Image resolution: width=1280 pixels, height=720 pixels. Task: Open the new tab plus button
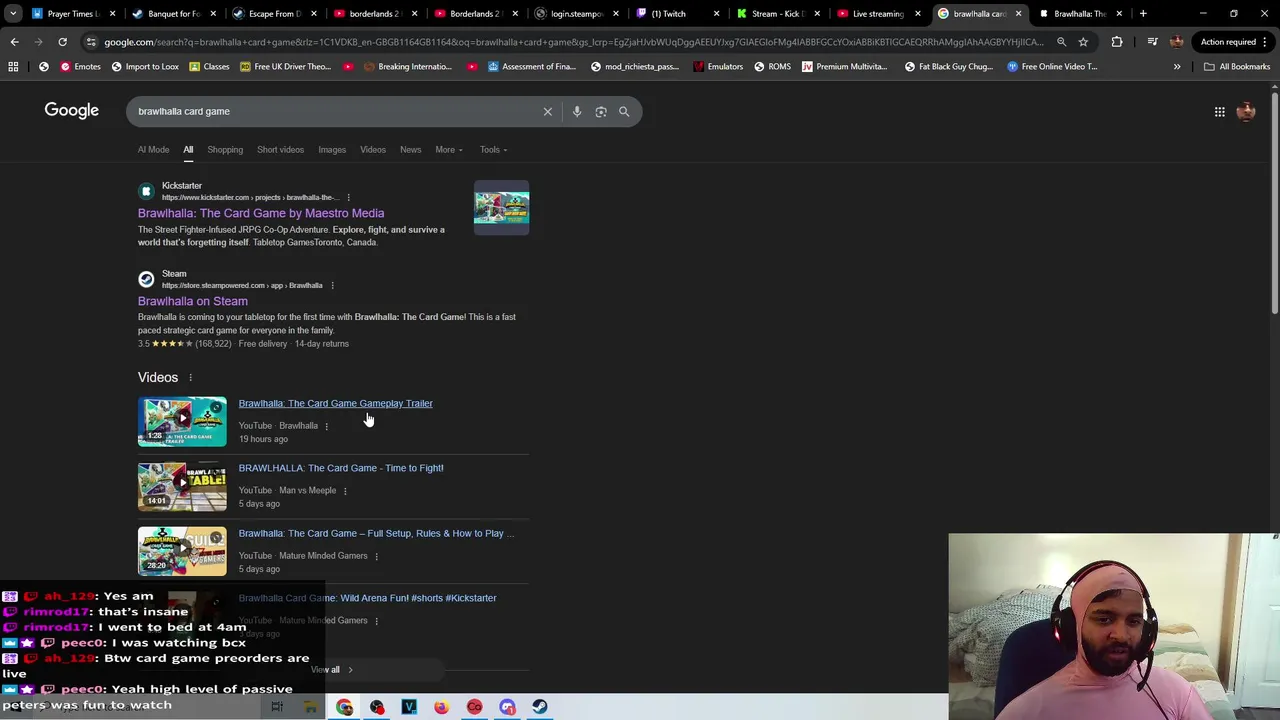point(1143,14)
